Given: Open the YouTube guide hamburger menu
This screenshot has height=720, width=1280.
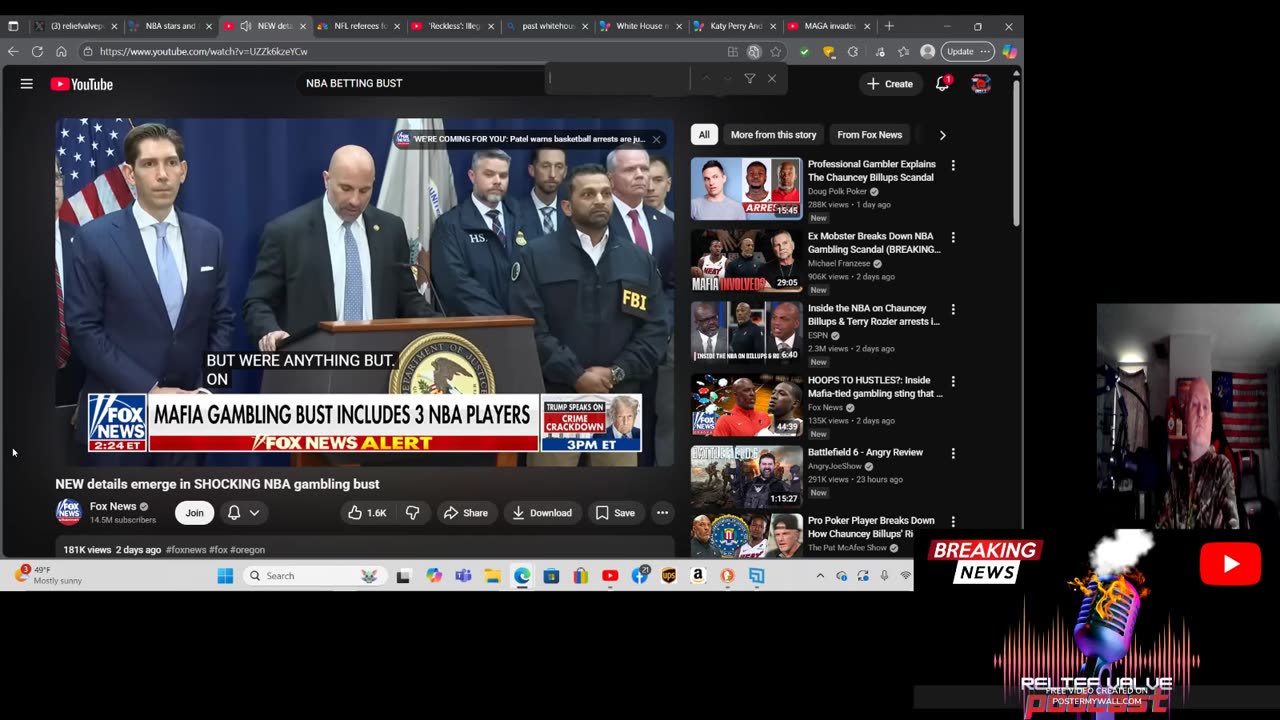Looking at the screenshot, I should (x=27, y=84).
